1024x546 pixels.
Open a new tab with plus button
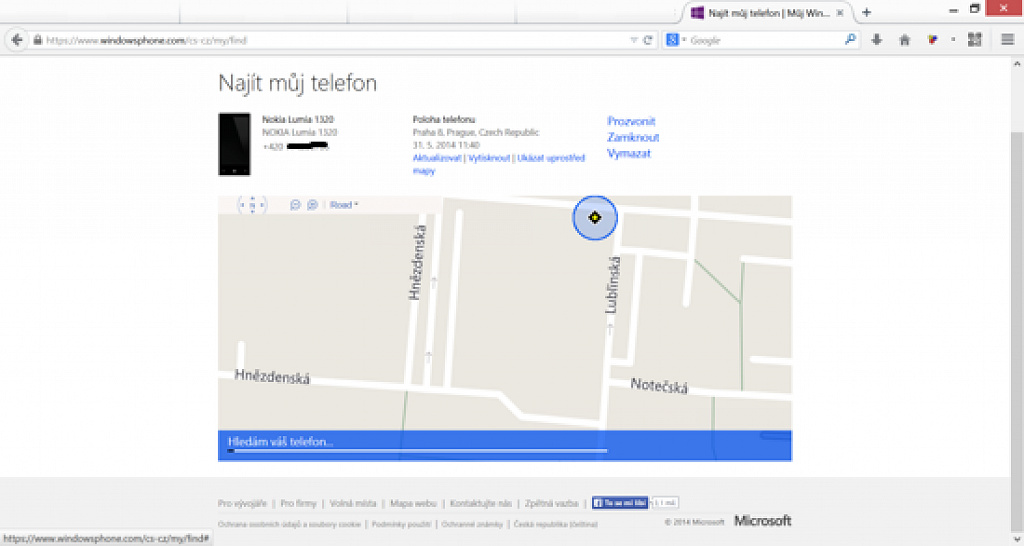tap(867, 12)
